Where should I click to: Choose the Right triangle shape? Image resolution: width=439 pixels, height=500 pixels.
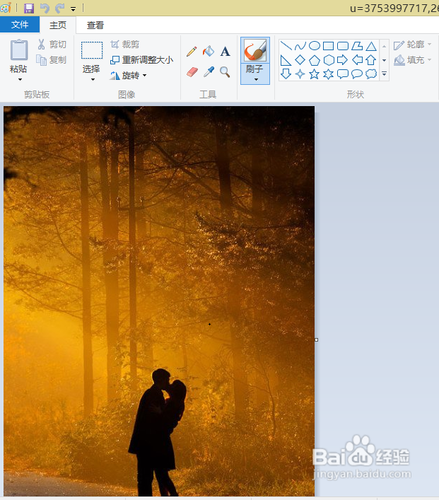click(x=286, y=60)
